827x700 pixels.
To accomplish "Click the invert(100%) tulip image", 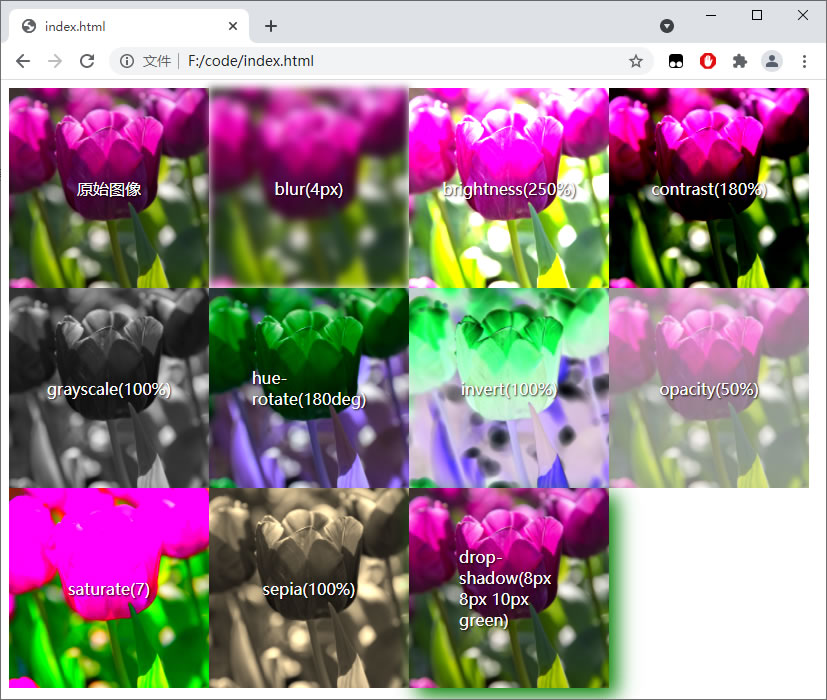I will [x=508, y=388].
